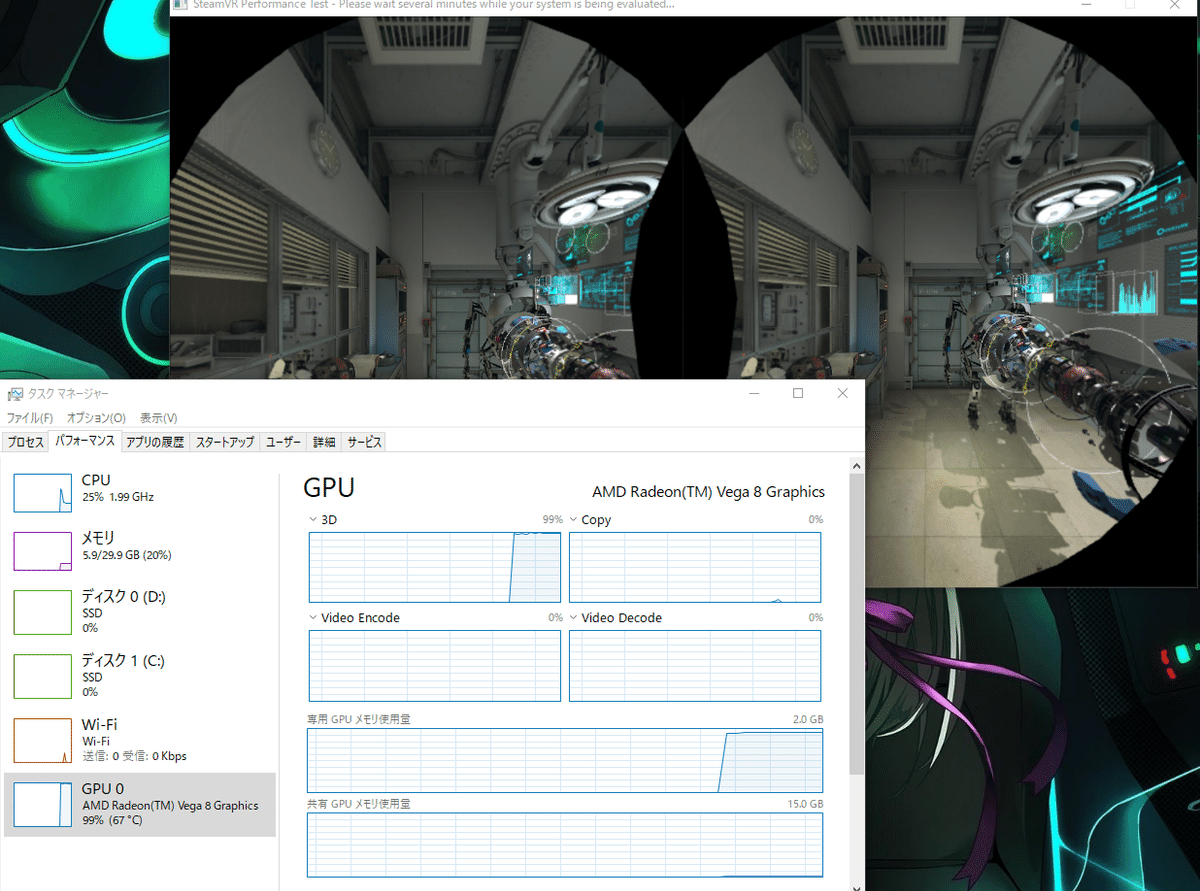The height and width of the screenshot is (891, 1200).
Task: Open the Video Encode engine dropdown
Action: coord(314,617)
